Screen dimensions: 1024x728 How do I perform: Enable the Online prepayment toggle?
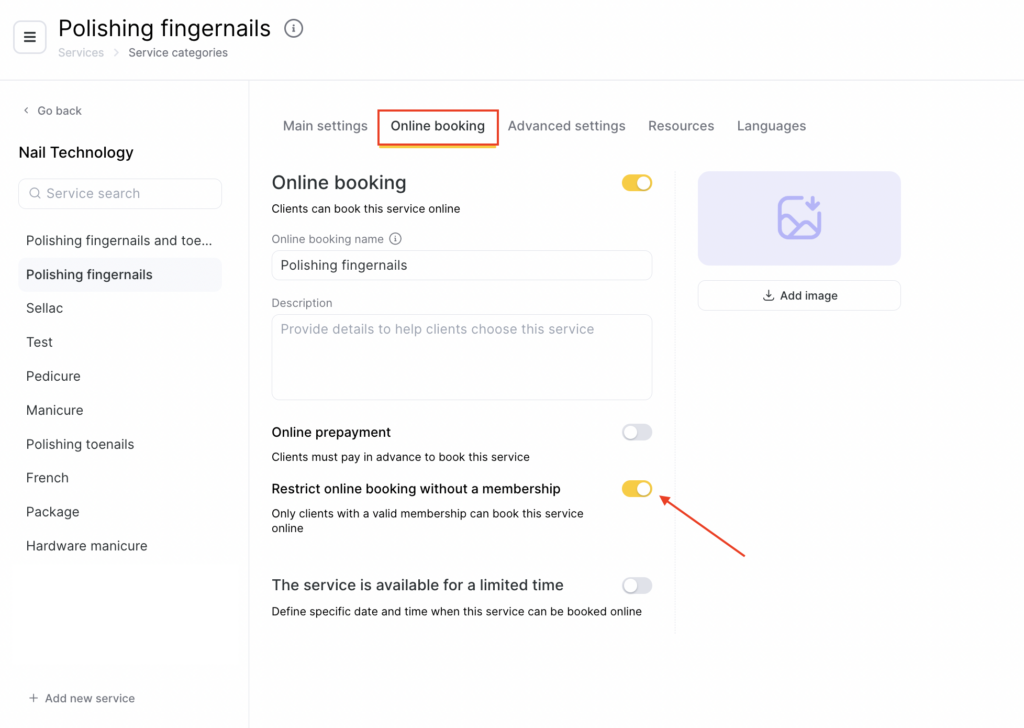tap(636, 432)
